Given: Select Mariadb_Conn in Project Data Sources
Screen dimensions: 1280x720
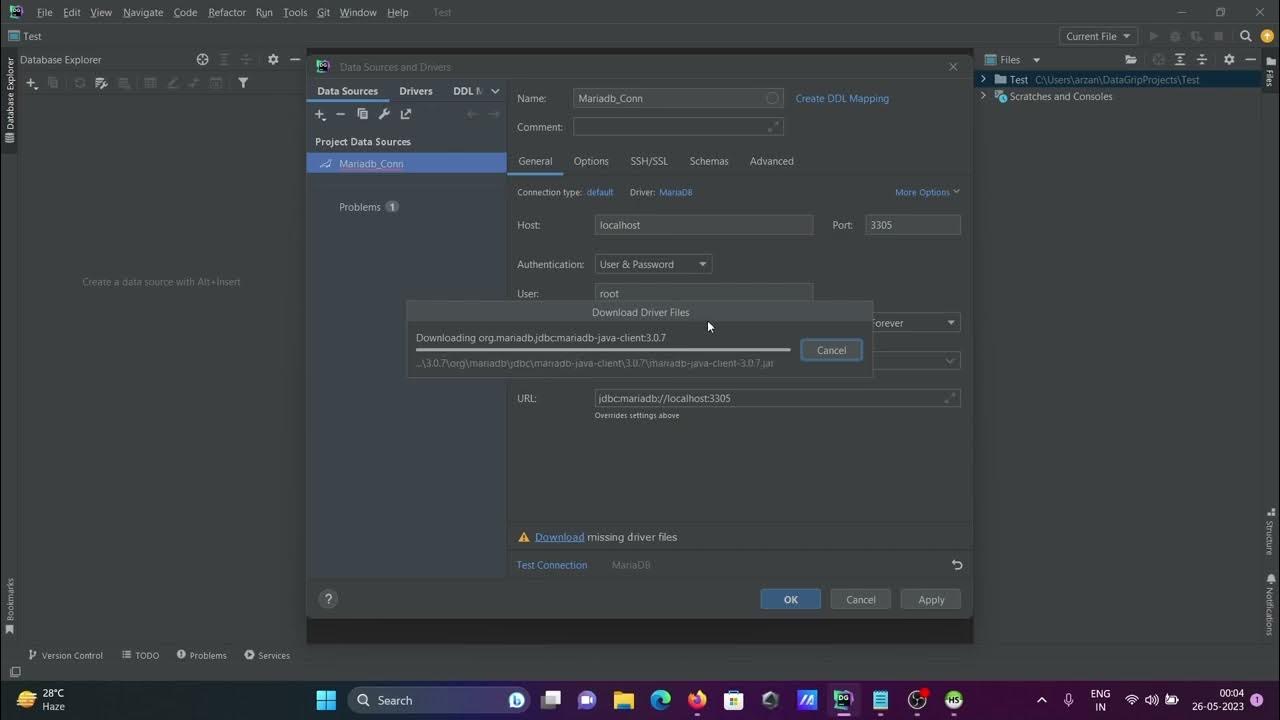Looking at the screenshot, I should (407, 163).
